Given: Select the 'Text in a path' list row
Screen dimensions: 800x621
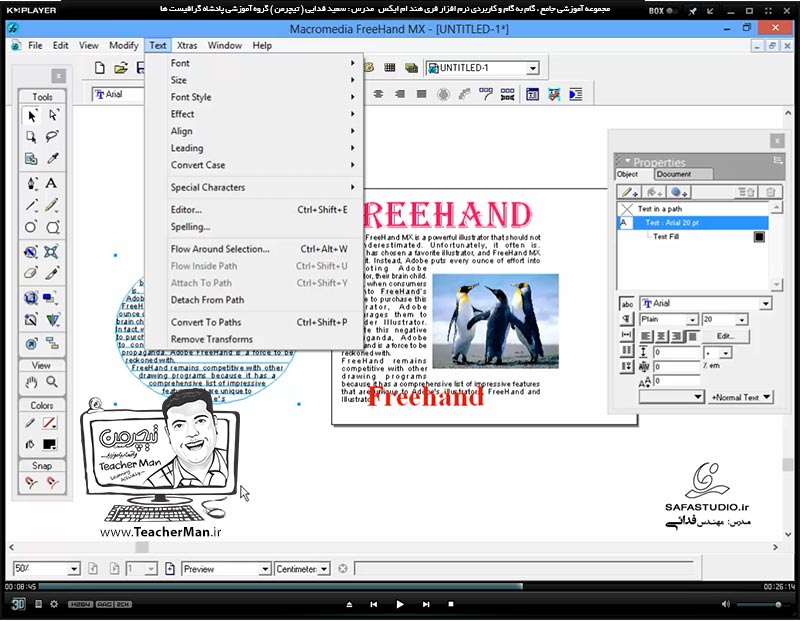Looking at the screenshot, I should pyautogui.click(x=693, y=209).
